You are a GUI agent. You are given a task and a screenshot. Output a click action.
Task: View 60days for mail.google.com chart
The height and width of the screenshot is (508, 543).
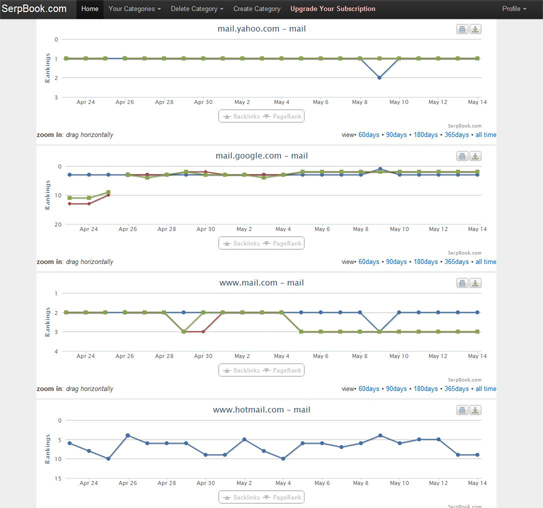tap(368, 262)
